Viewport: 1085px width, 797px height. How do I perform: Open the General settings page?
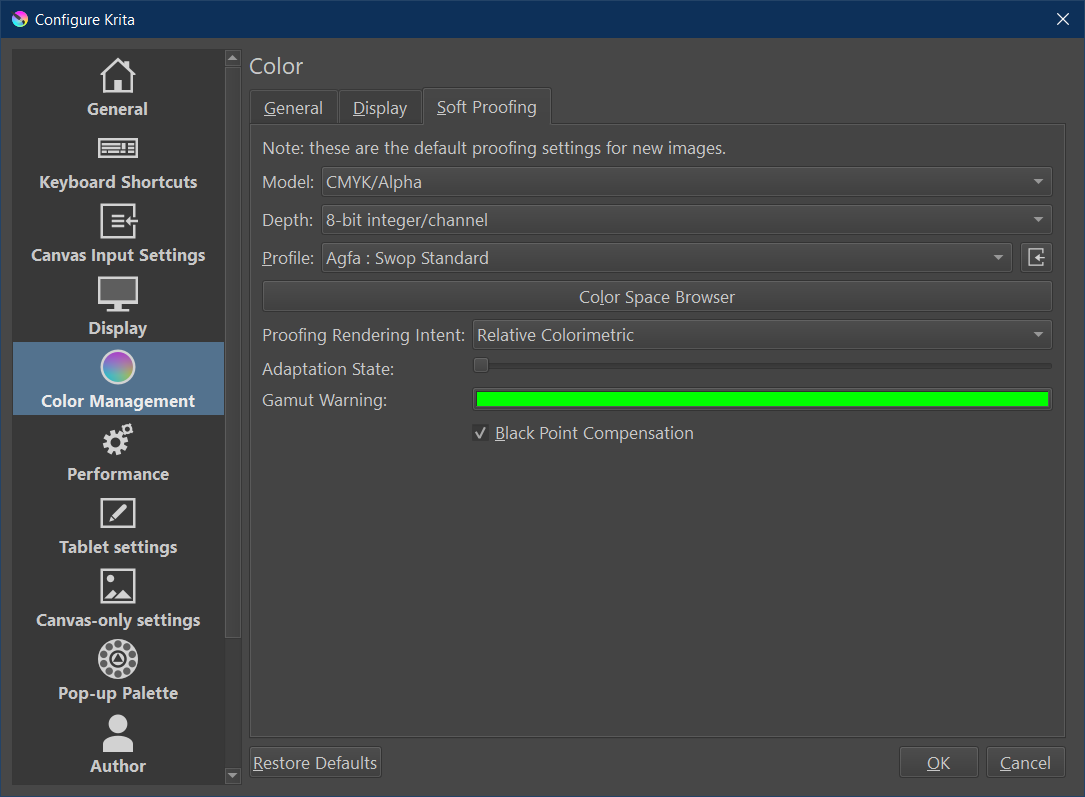coord(118,86)
